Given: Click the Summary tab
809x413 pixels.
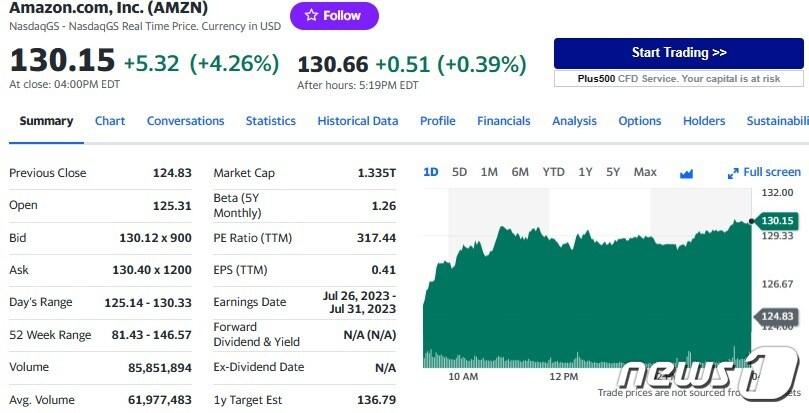Looking at the screenshot, I should tap(46, 121).
